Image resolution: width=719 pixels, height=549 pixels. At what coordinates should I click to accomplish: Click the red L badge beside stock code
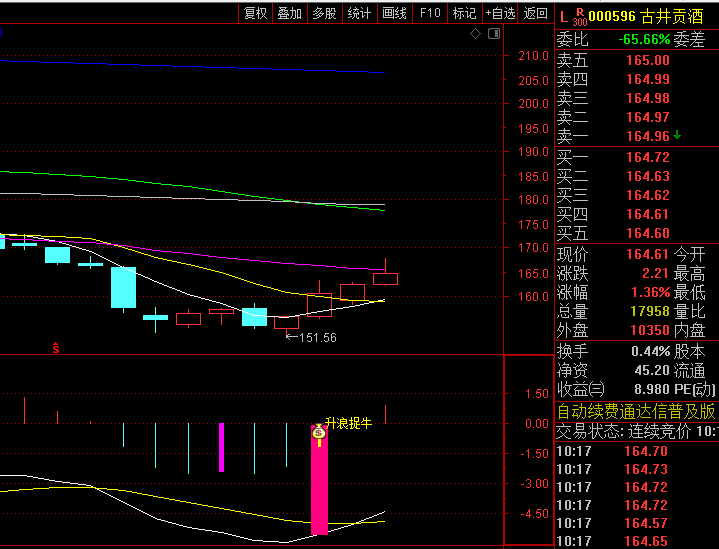(564, 18)
